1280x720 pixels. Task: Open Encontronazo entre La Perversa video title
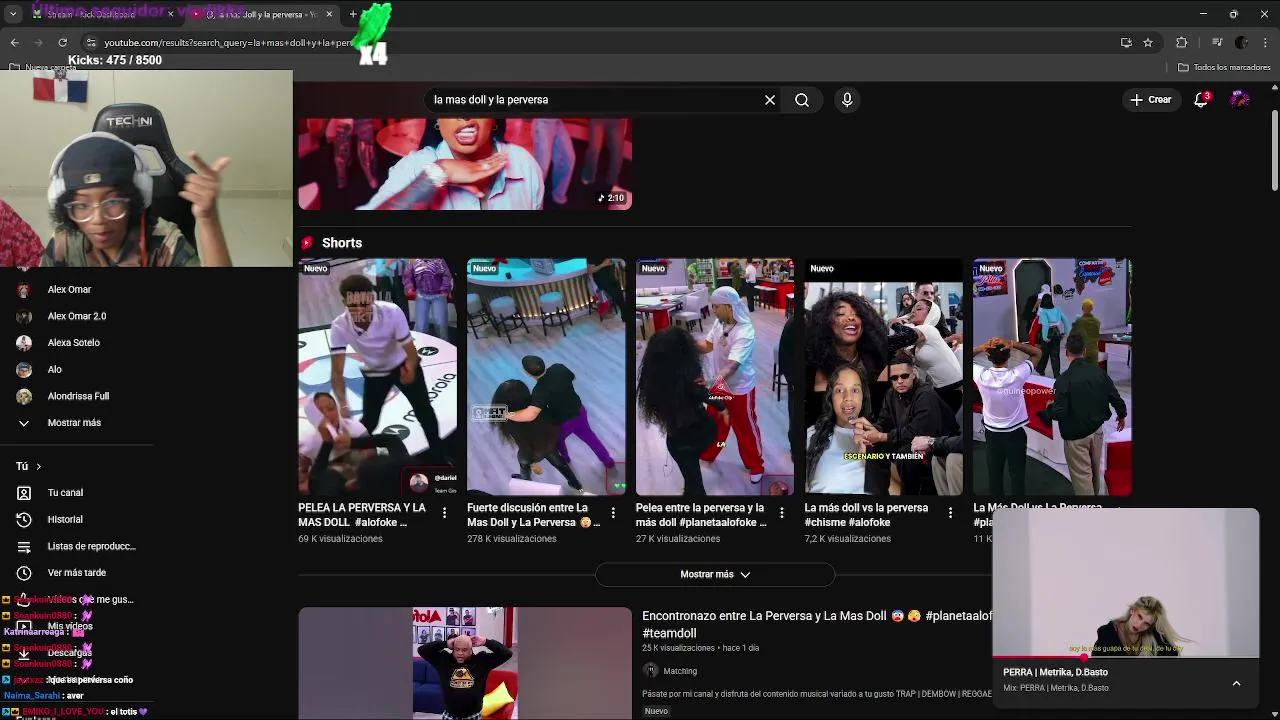(x=817, y=624)
